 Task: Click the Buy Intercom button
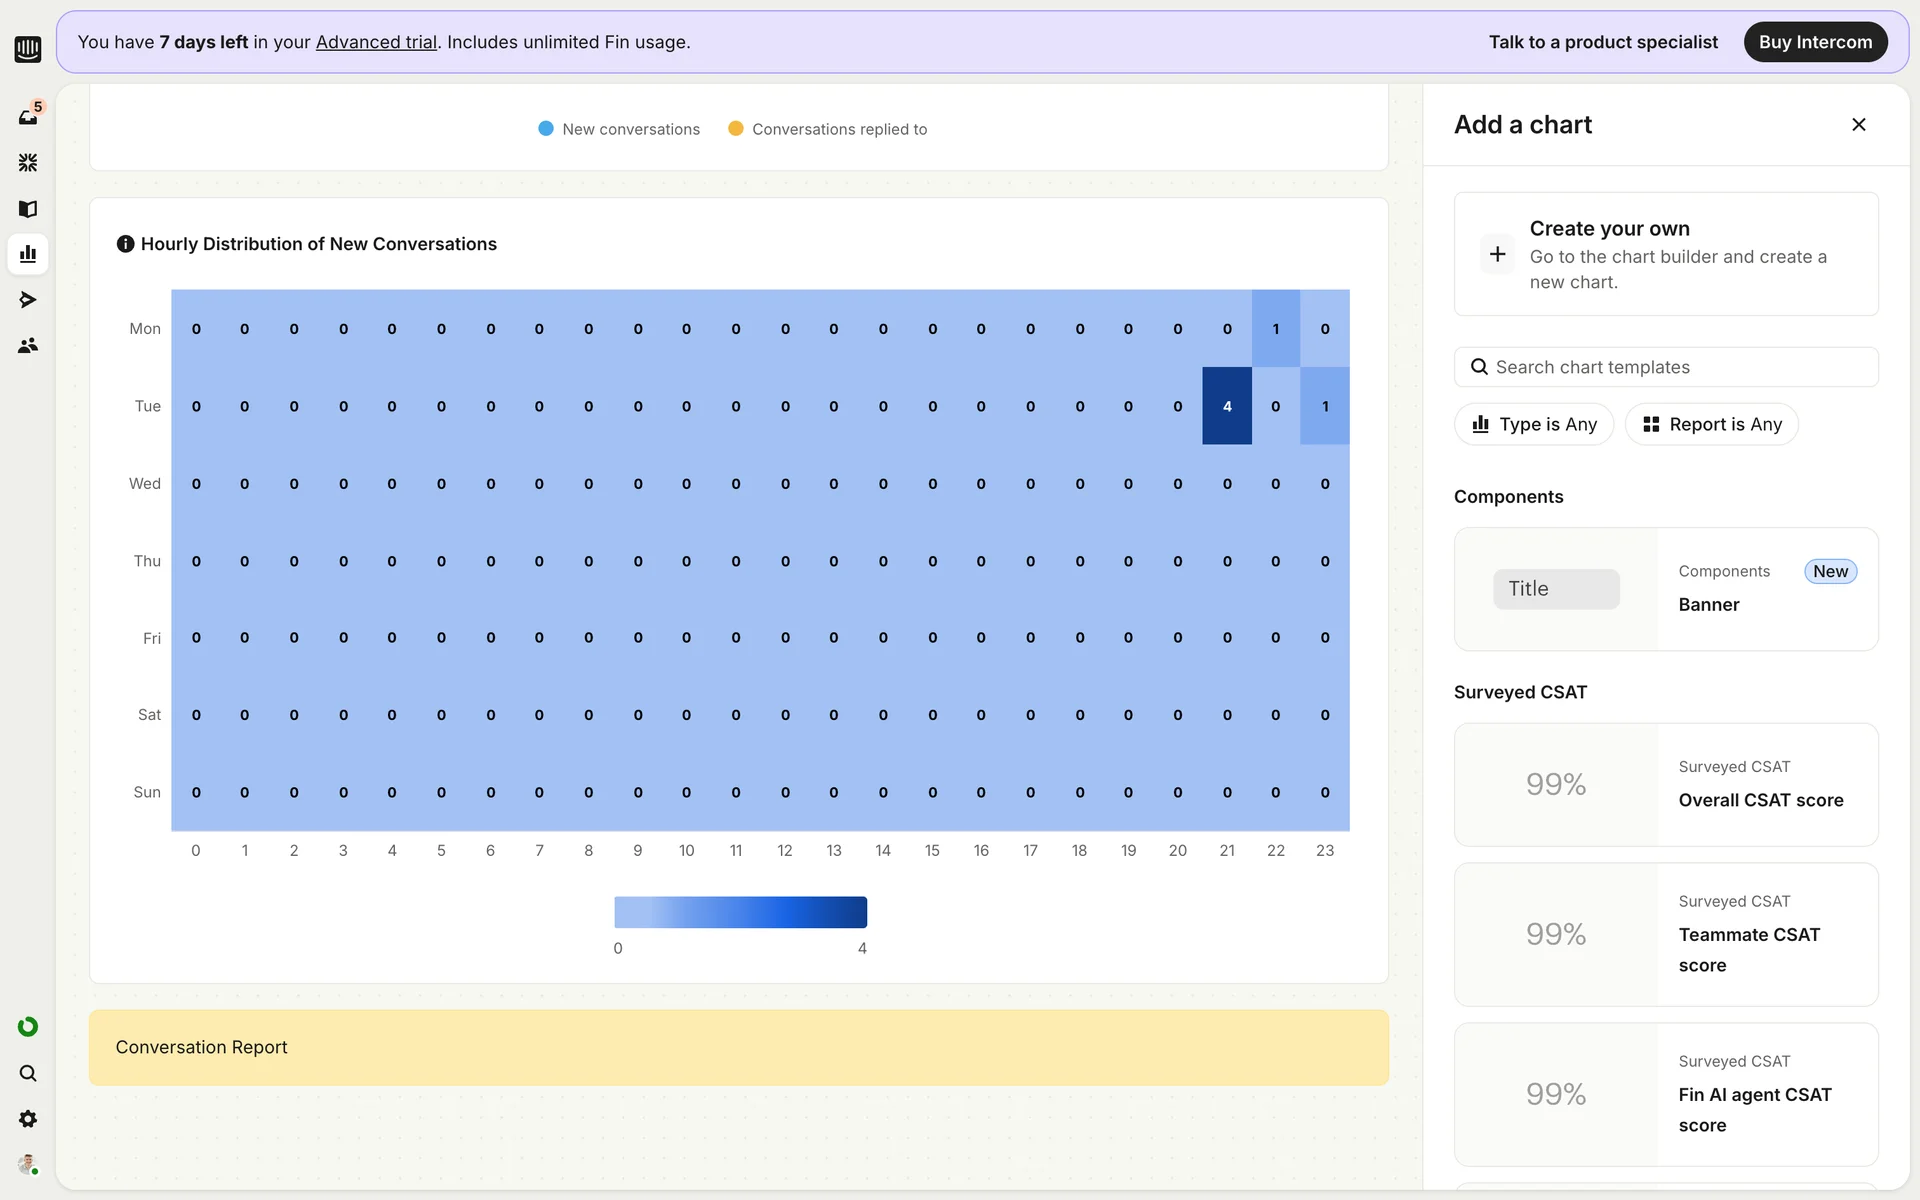pos(1815,42)
